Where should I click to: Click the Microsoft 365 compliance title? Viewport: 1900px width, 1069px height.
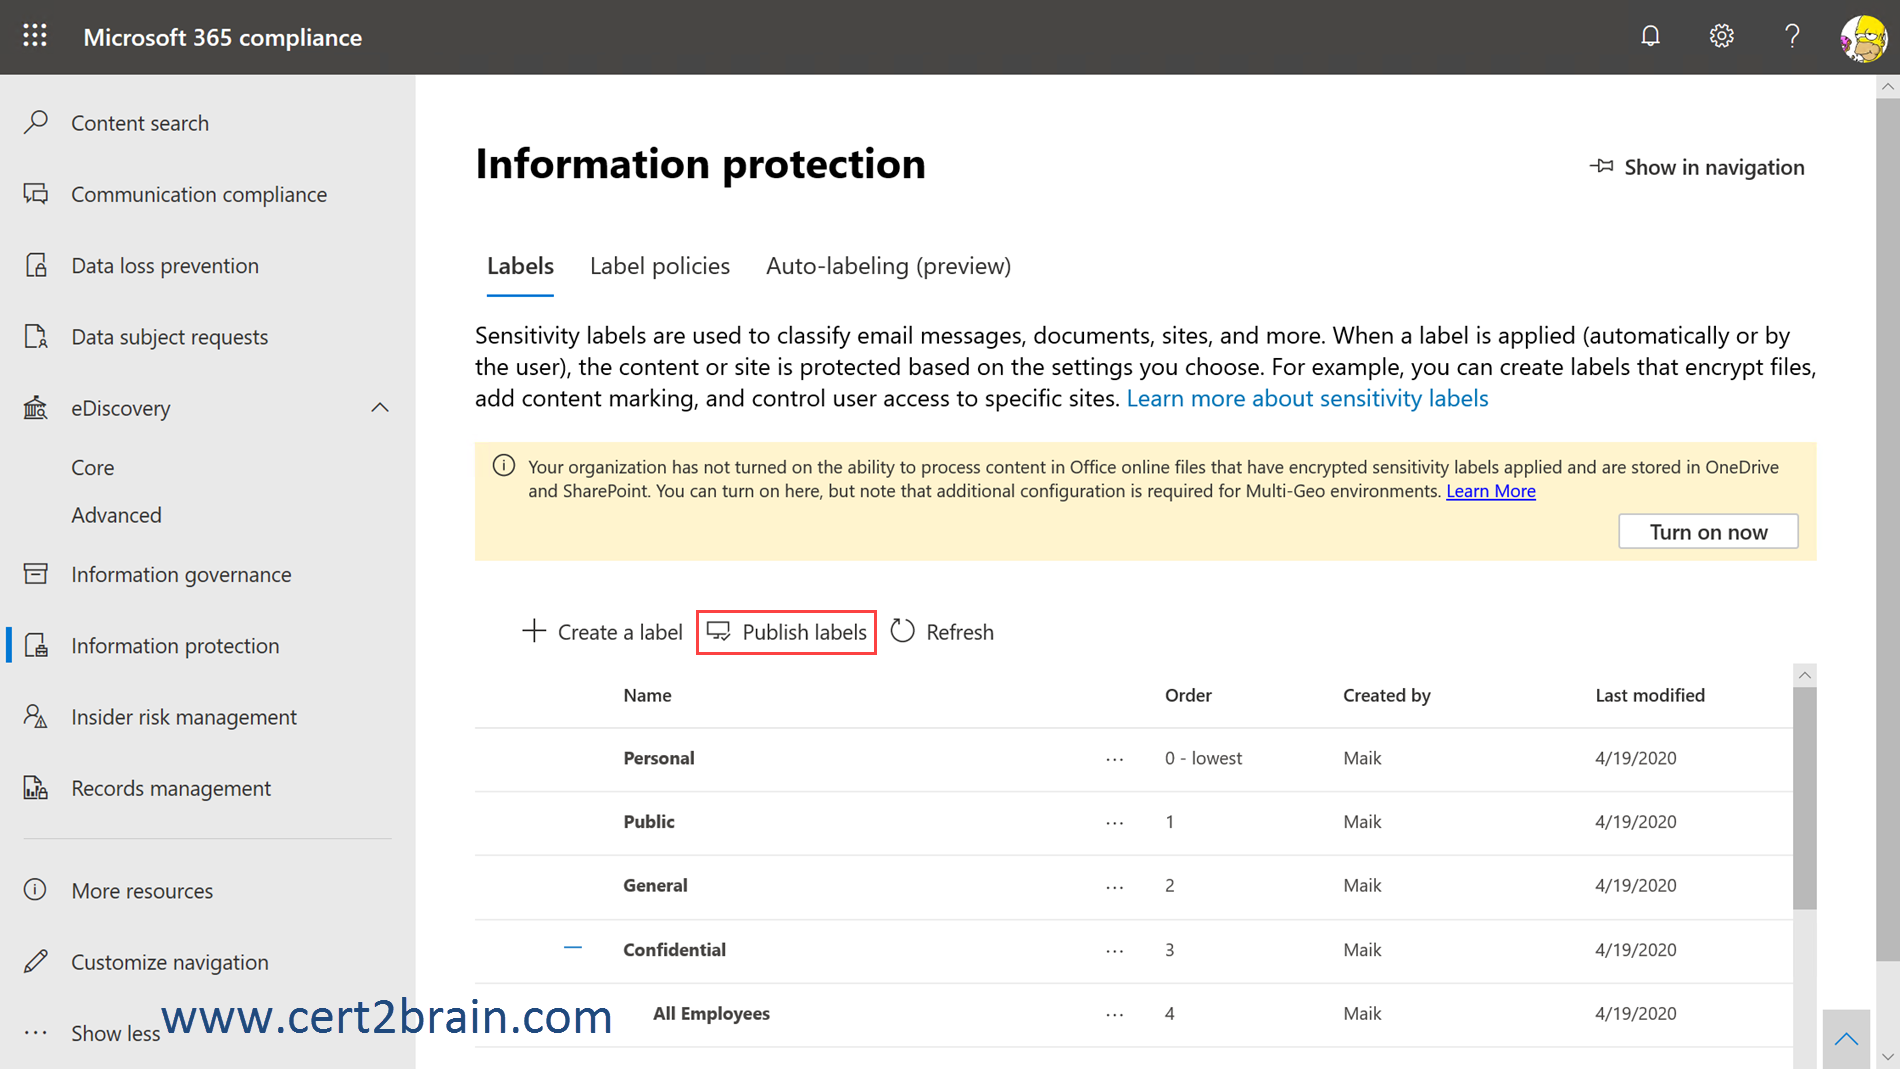pos(222,37)
